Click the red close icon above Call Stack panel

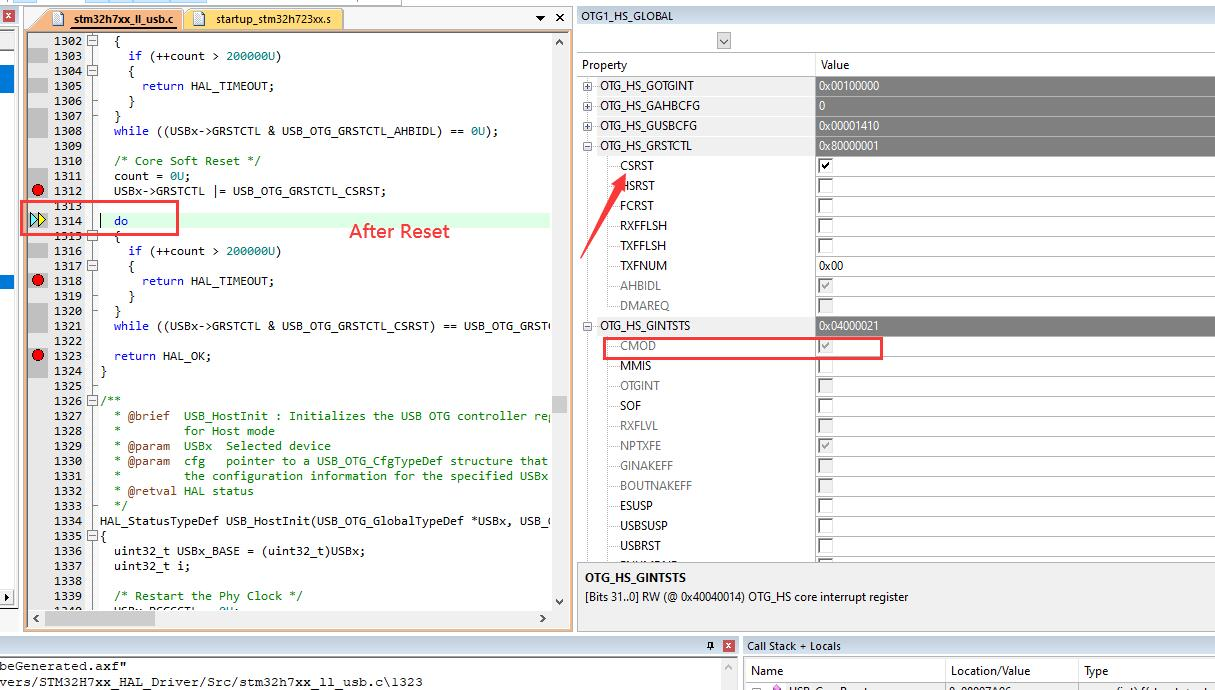click(726, 645)
